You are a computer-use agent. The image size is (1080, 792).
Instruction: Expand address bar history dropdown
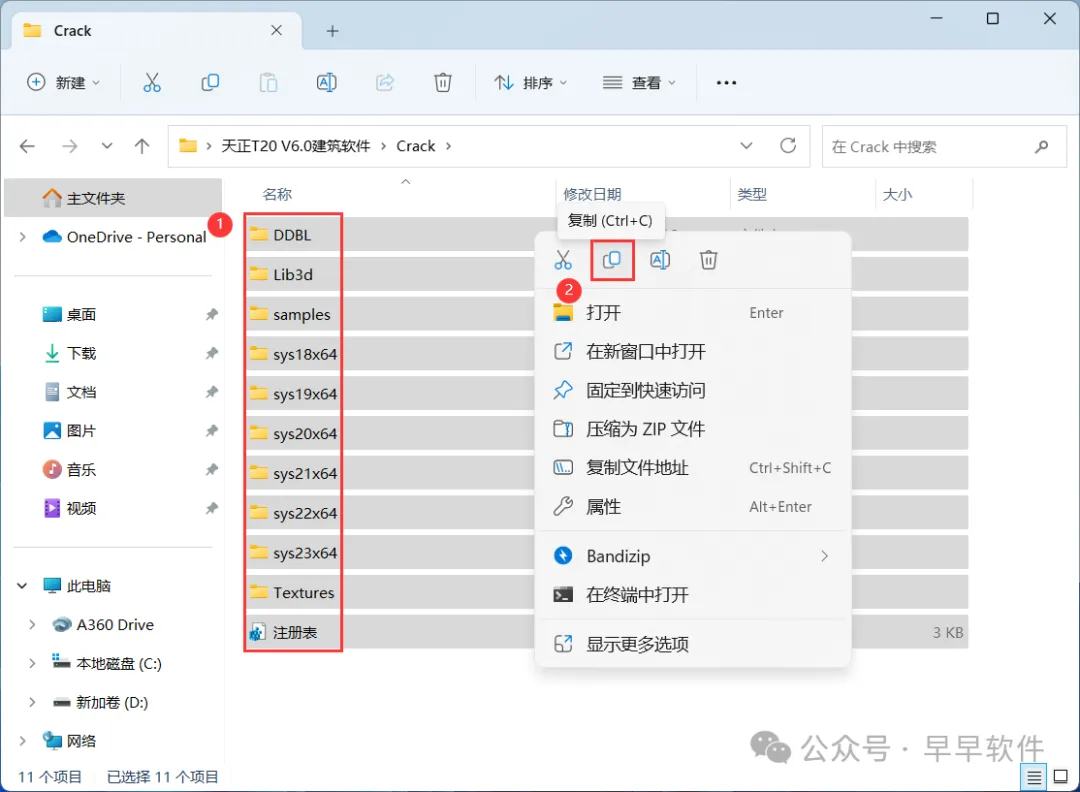pyautogui.click(x=746, y=146)
